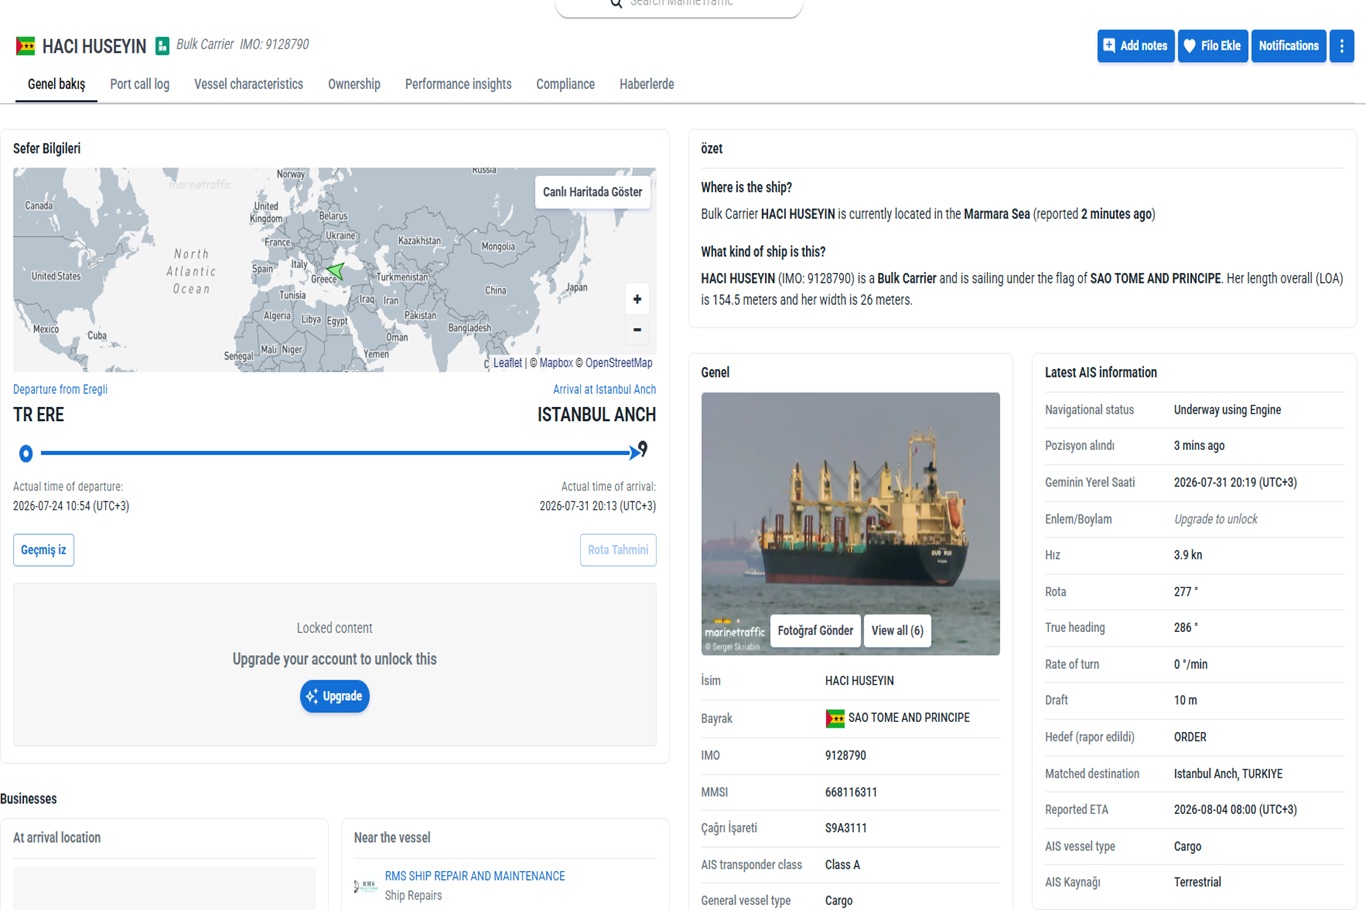This screenshot has height=910, width=1366.
Task: Click the Terrestrial AIS source value
Action: click(x=1198, y=883)
